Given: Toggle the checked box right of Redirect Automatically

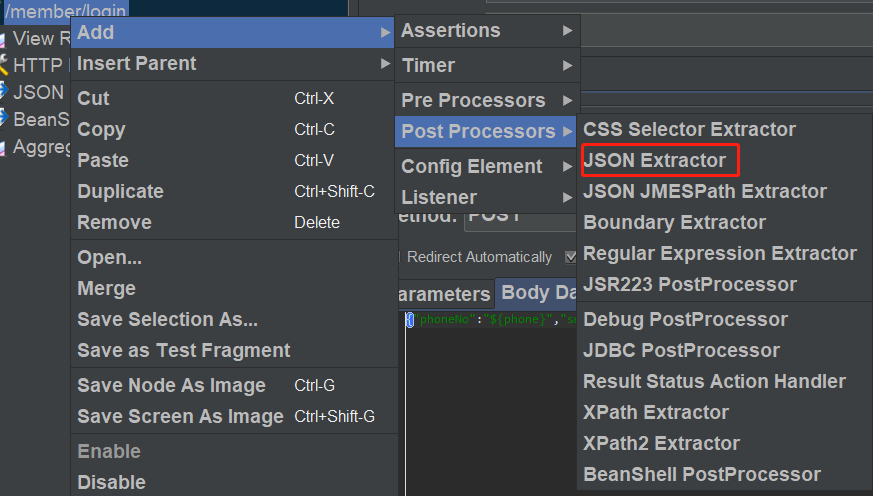Looking at the screenshot, I should pyautogui.click(x=571, y=257).
